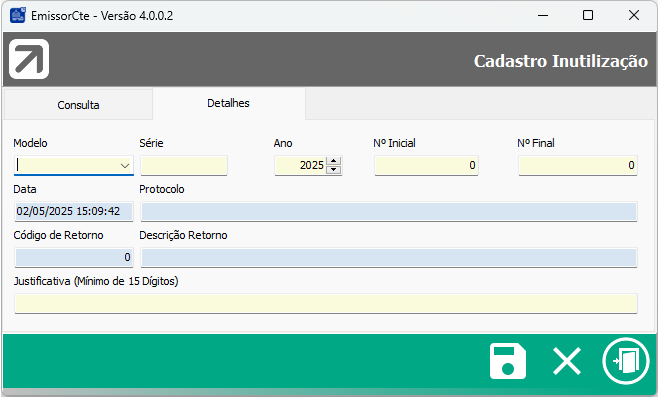
Task: Click the floppy disk save icon
Action: [x=508, y=361]
